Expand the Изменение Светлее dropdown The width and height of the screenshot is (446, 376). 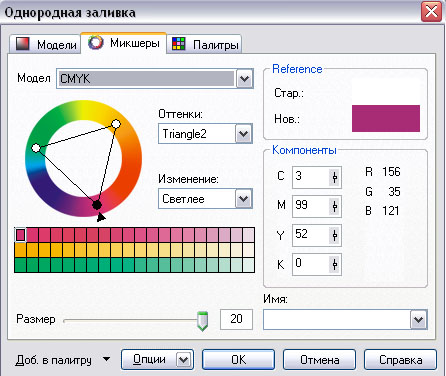point(244,199)
